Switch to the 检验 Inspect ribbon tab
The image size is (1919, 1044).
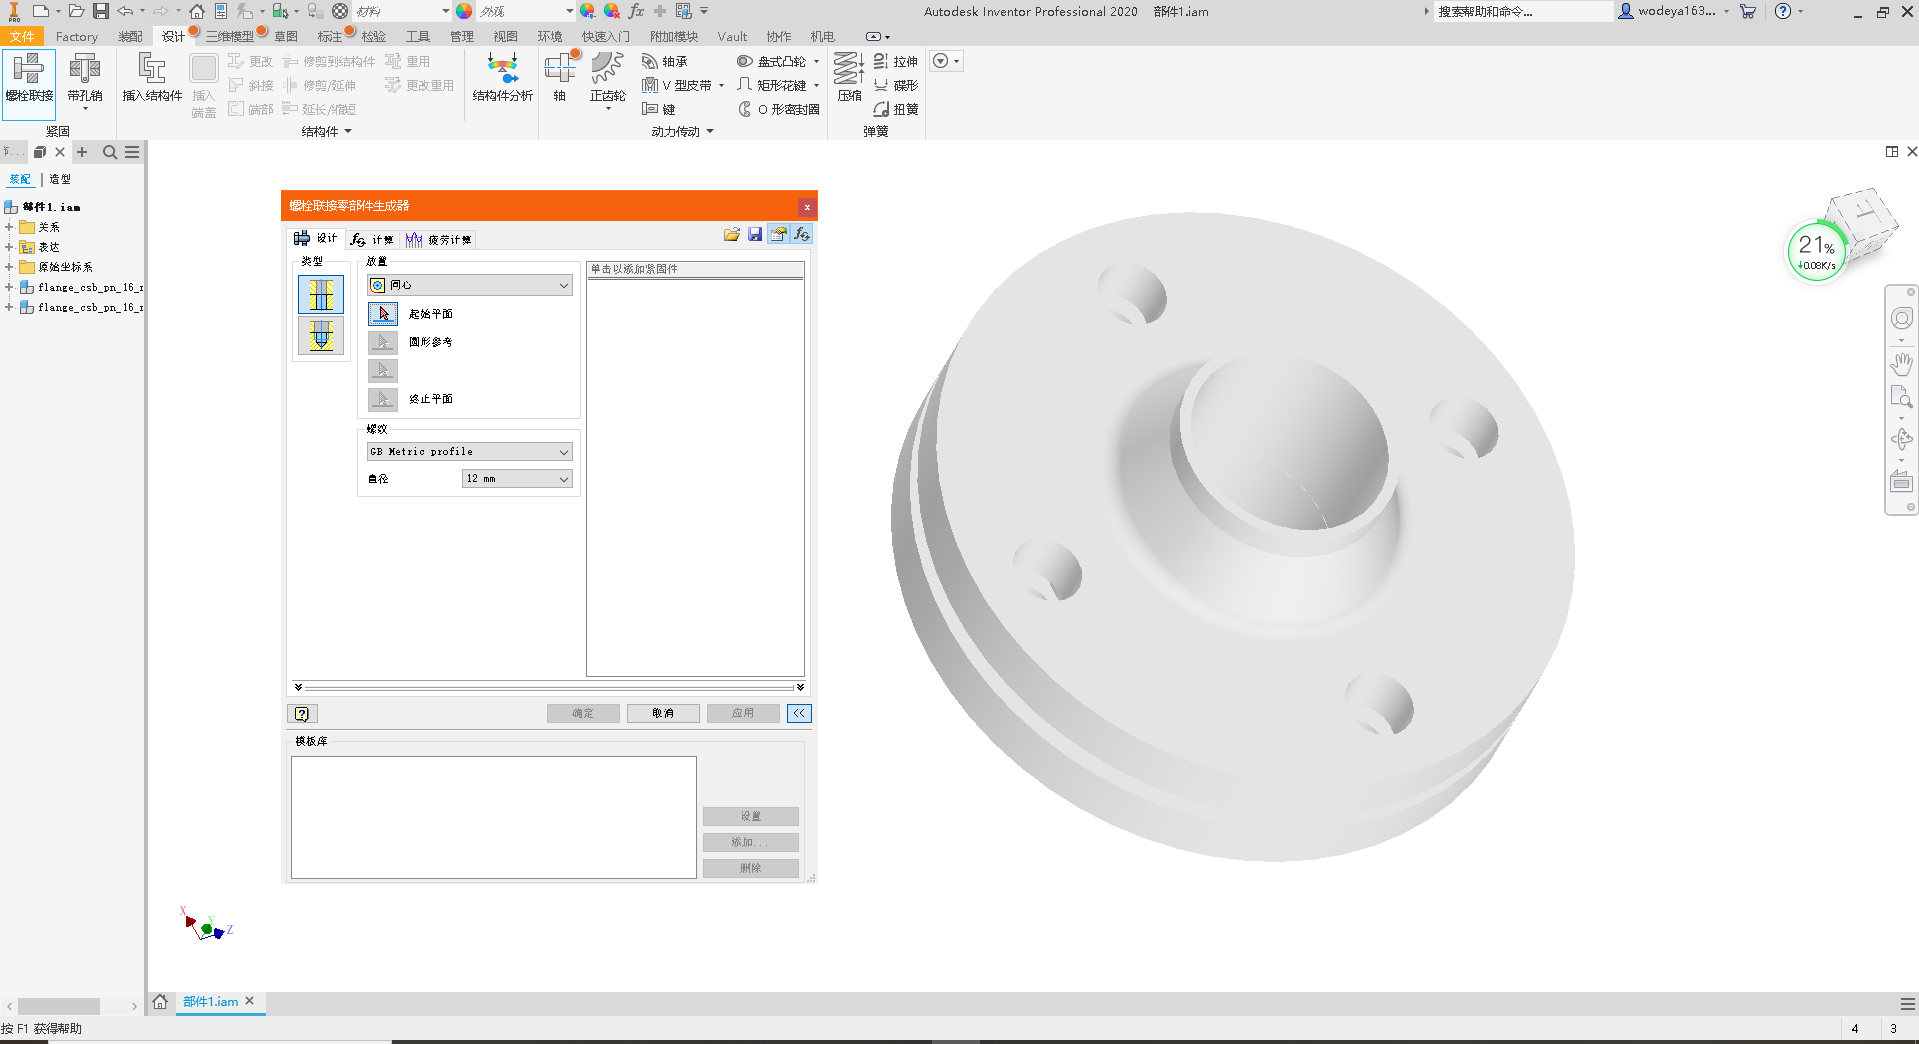coord(374,36)
